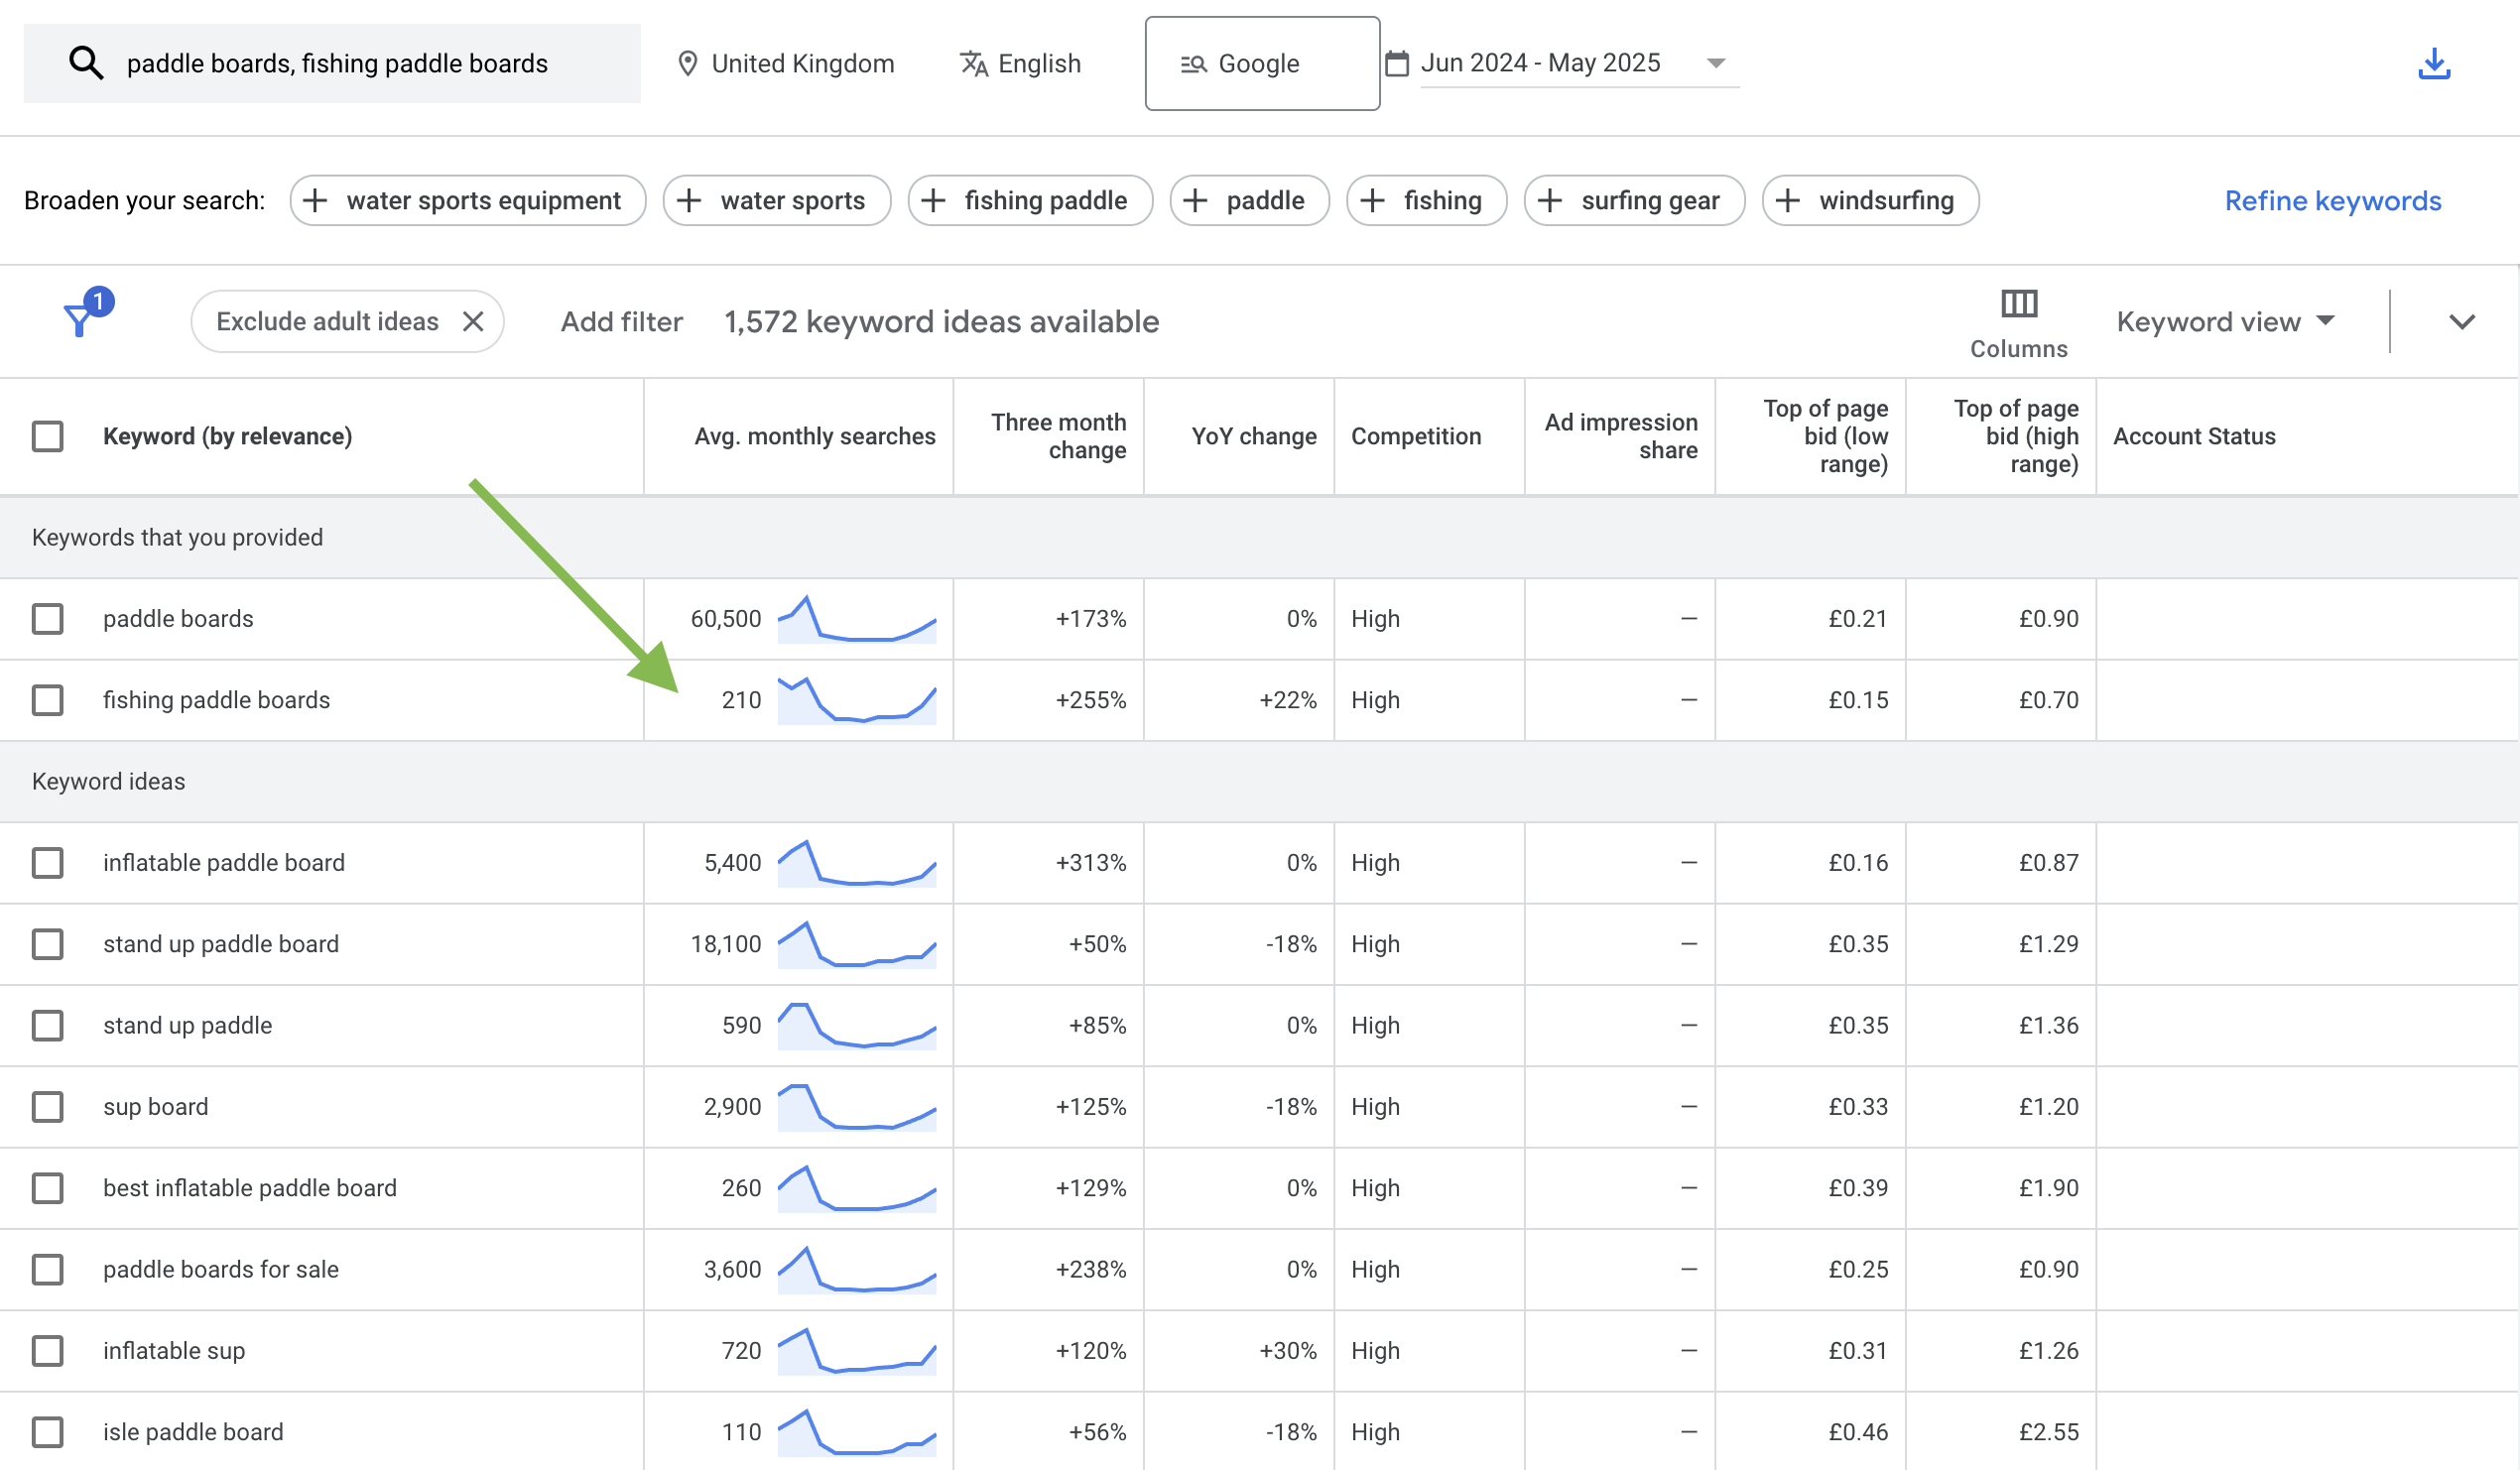2520x1470 pixels.
Task: Add plus icon for paddle chip
Action: coord(1195,200)
